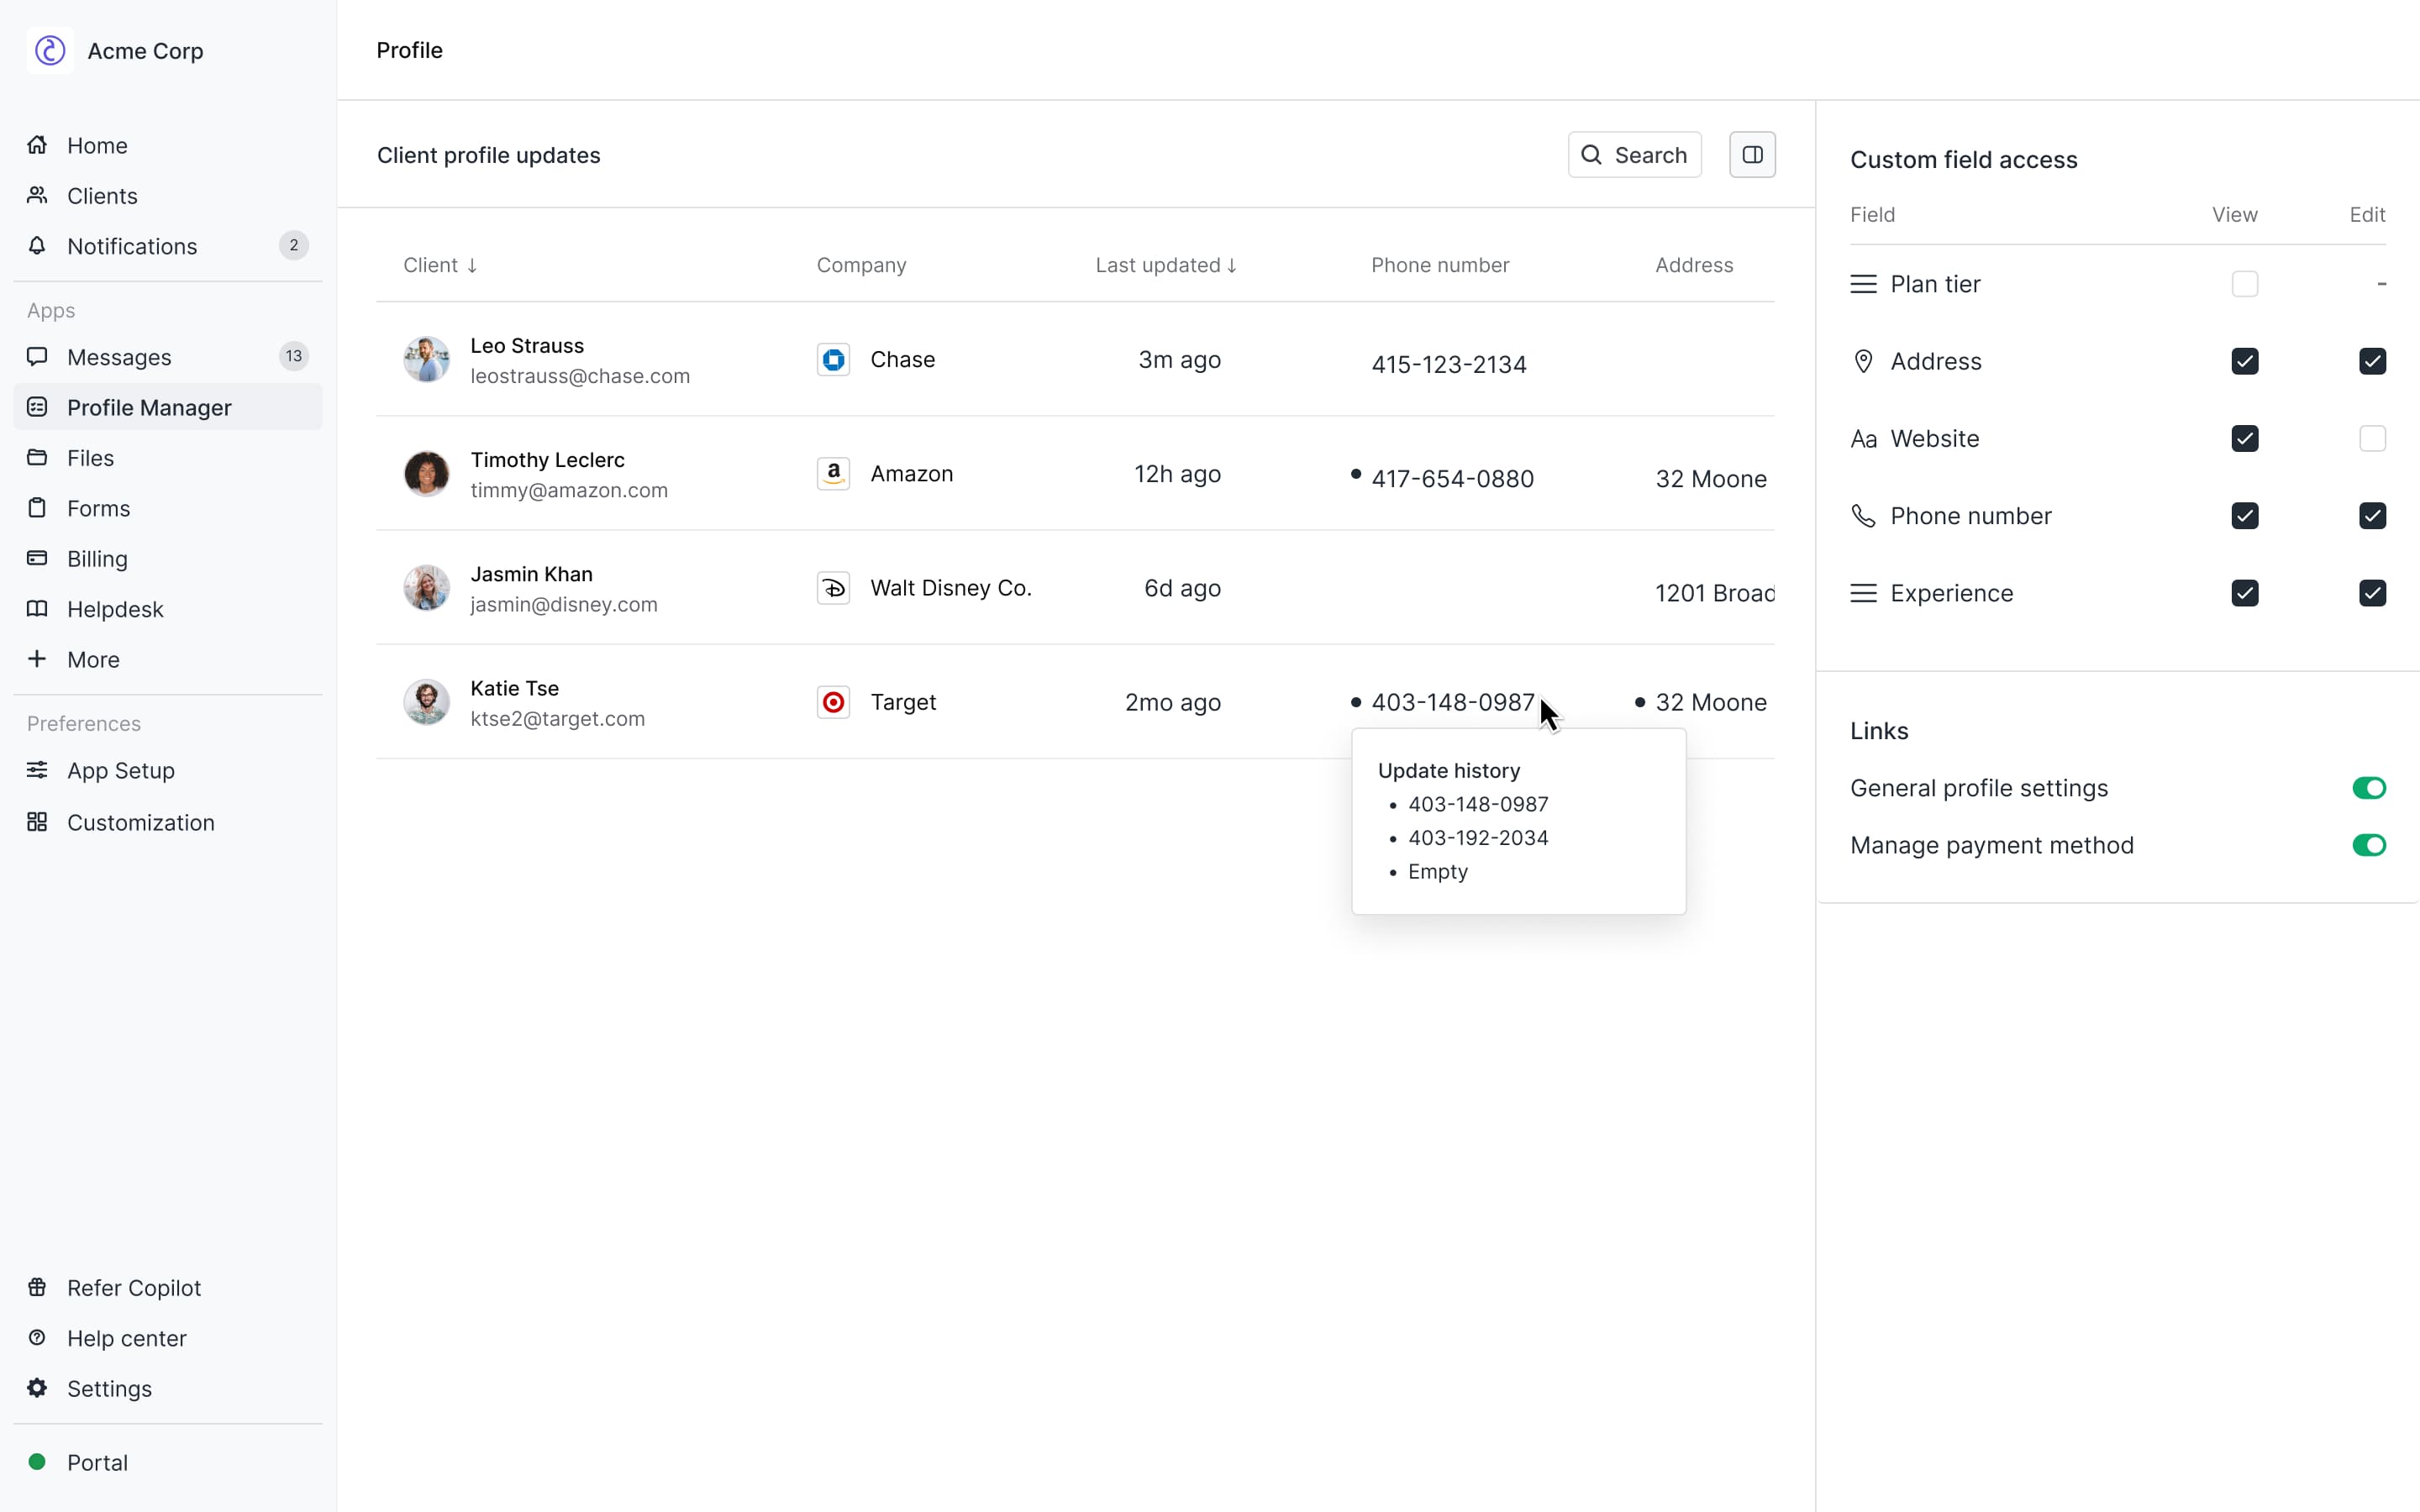Turn off General profile settings toggle
Viewport: 2420px width, 1512px height.
coord(2368,788)
